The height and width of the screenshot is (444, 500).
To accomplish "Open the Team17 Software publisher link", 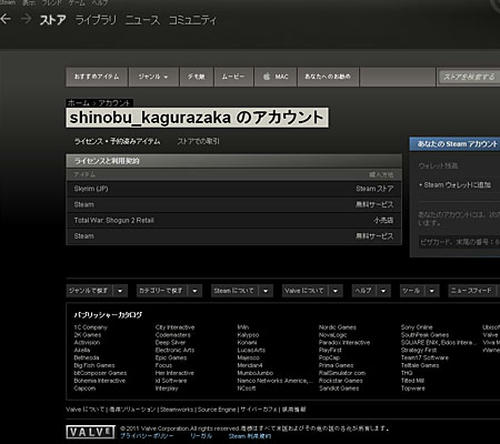I will pyautogui.click(x=425, y=358).
